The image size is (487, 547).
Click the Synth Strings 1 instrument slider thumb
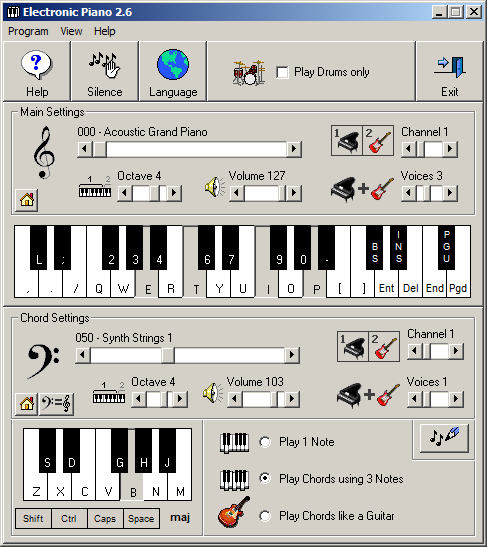[x=168, y=355]
